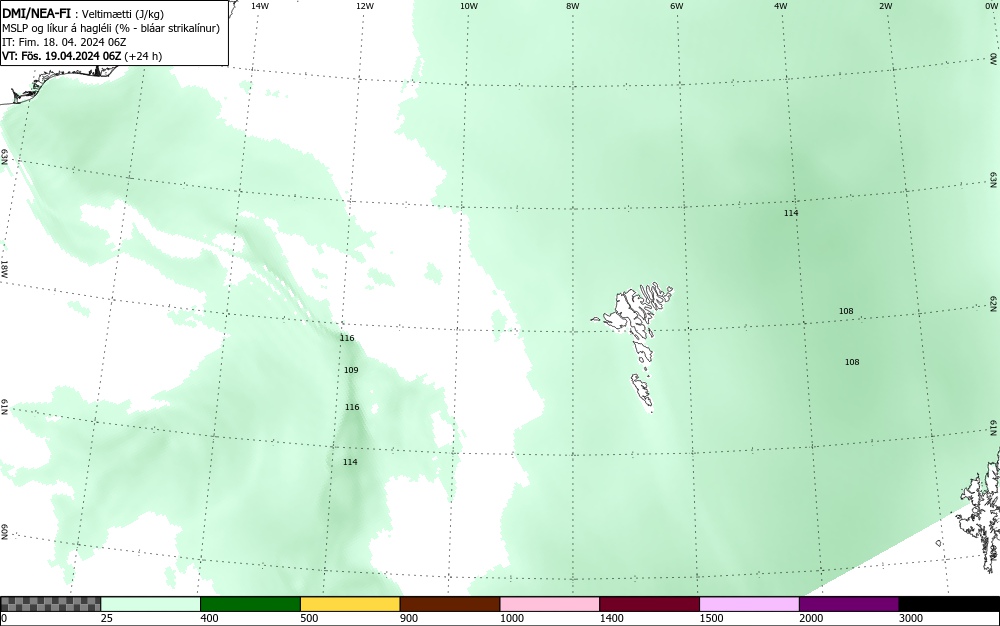Click the value 114 below the 61N line
The width and height of the screenshot is (1000, 626).
pos(350,462)
